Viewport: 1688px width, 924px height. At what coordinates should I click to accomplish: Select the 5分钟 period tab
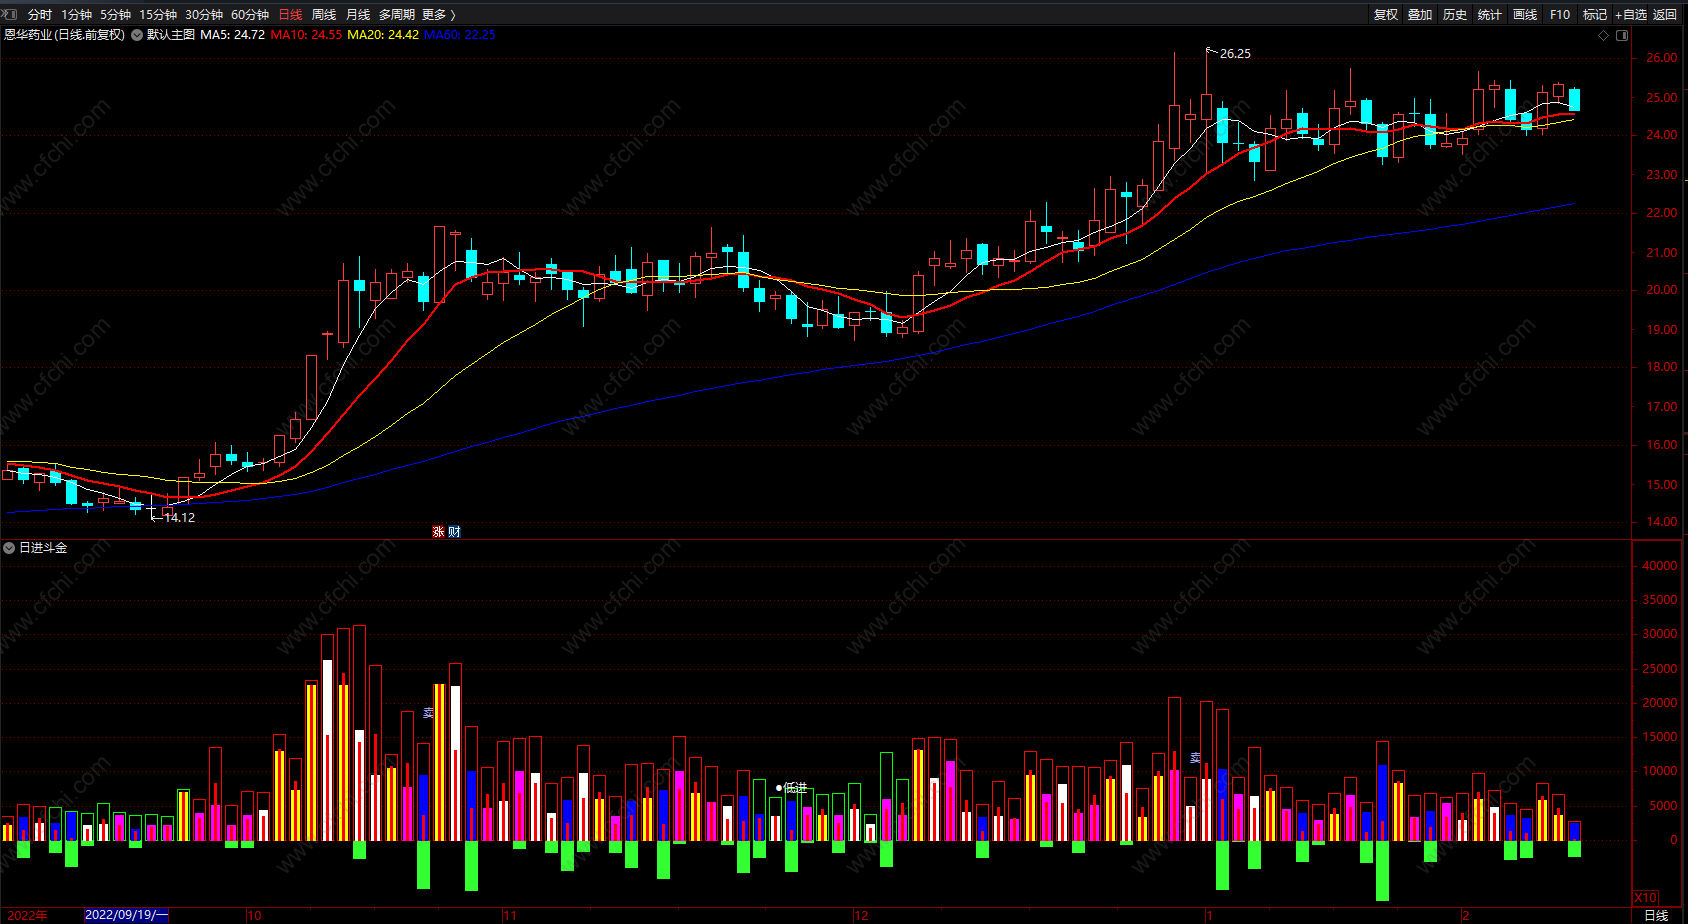tap(115, 14)
